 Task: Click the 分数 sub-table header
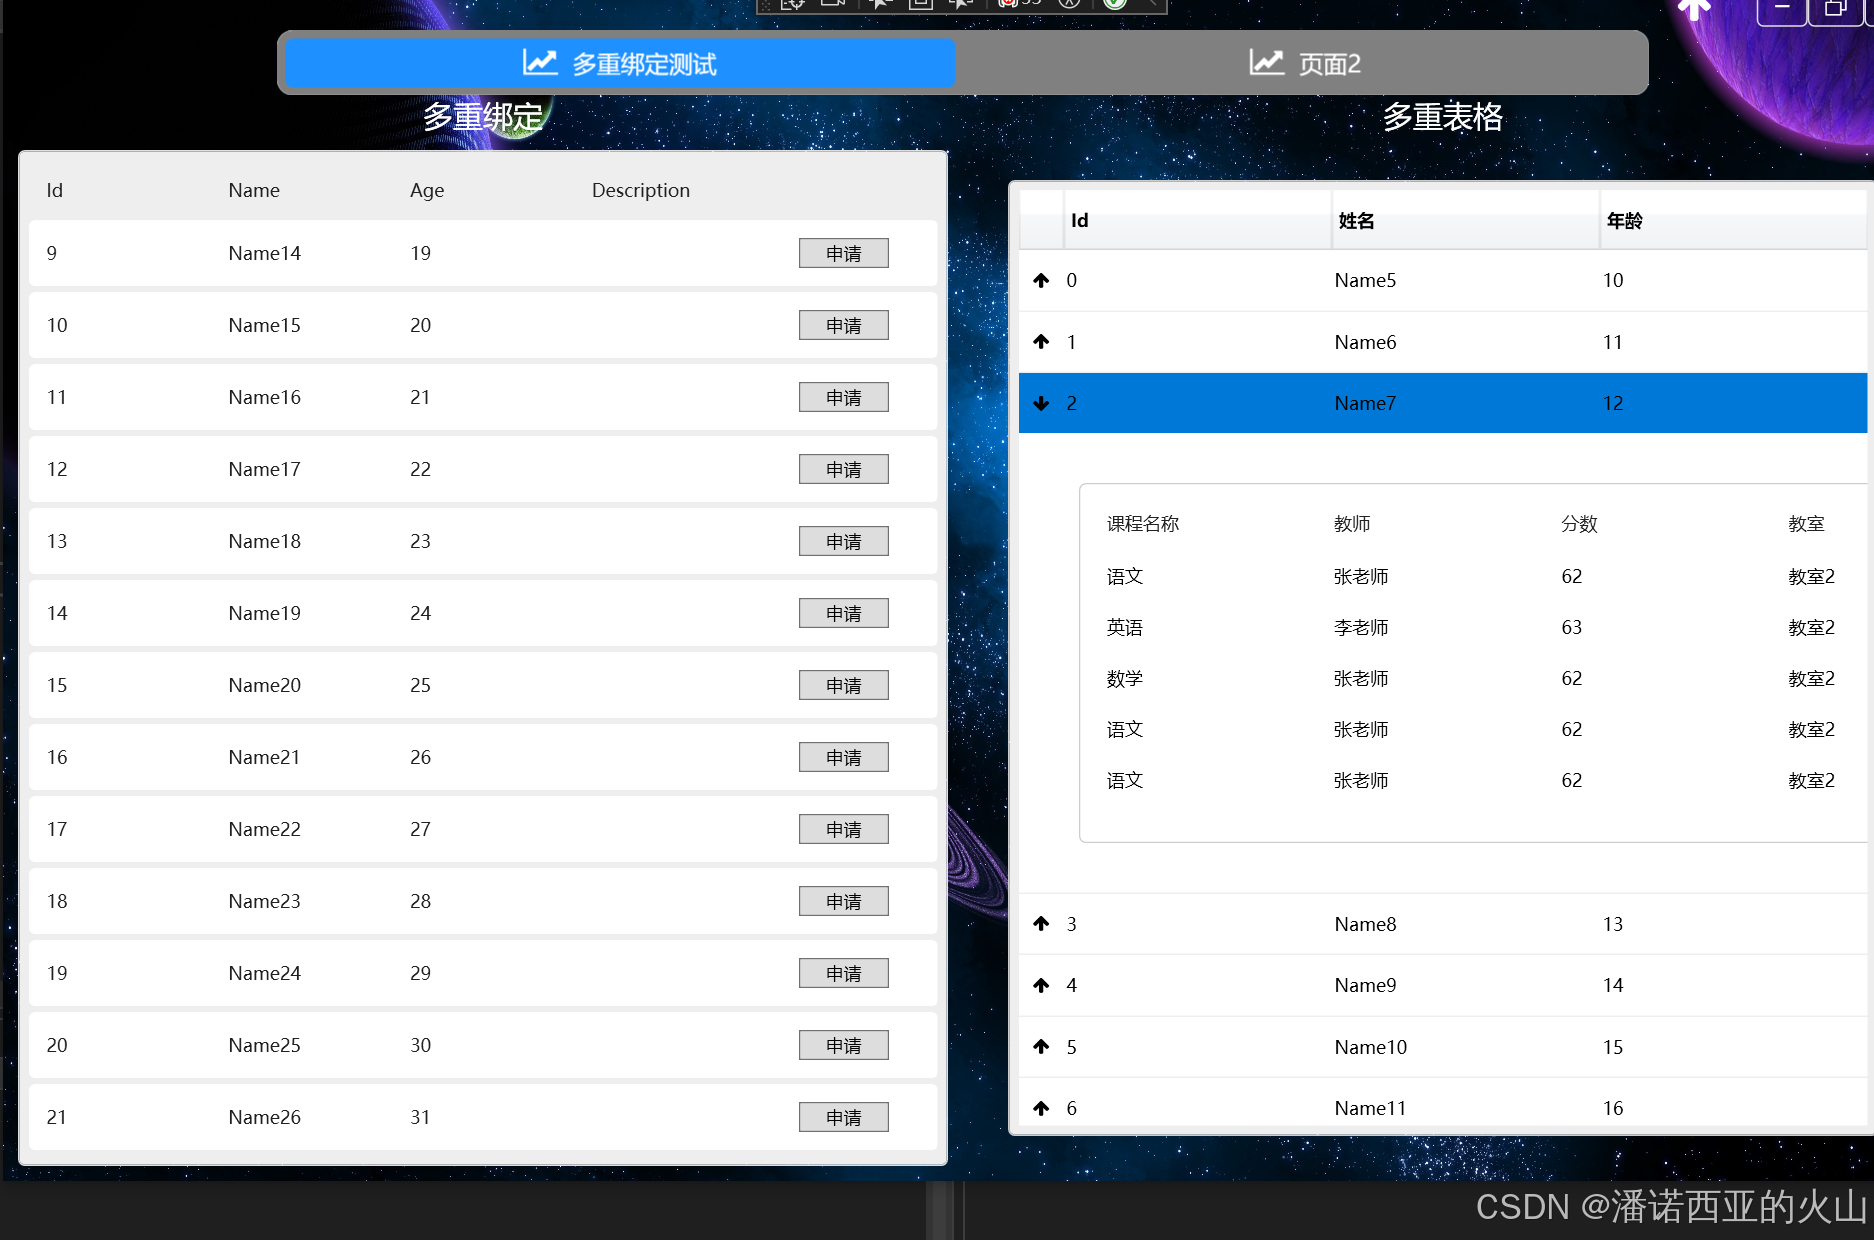[x=1579, y=524]
